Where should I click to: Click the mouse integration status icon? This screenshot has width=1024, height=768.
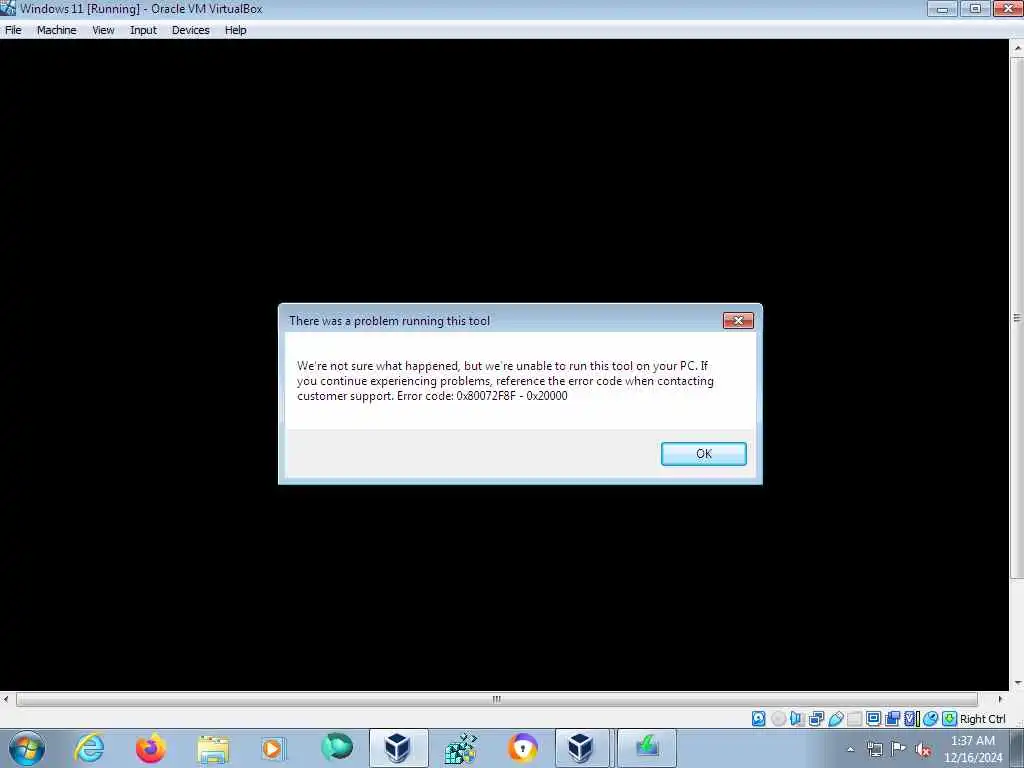tap(931, 719)
